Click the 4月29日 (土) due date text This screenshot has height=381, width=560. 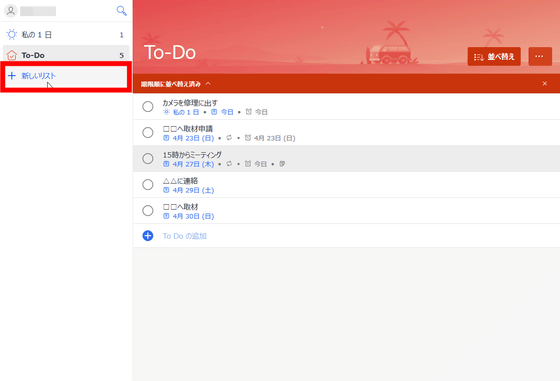(x=193, y=190)
